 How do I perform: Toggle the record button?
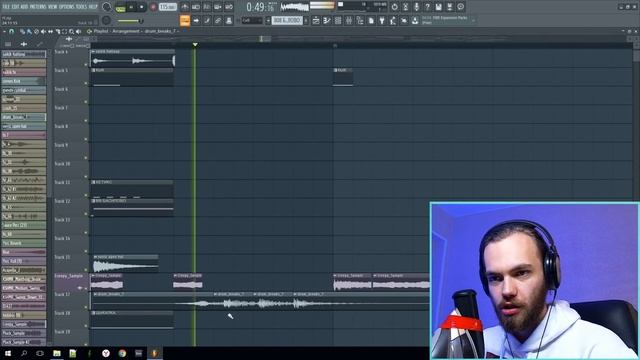coord(153,7)
